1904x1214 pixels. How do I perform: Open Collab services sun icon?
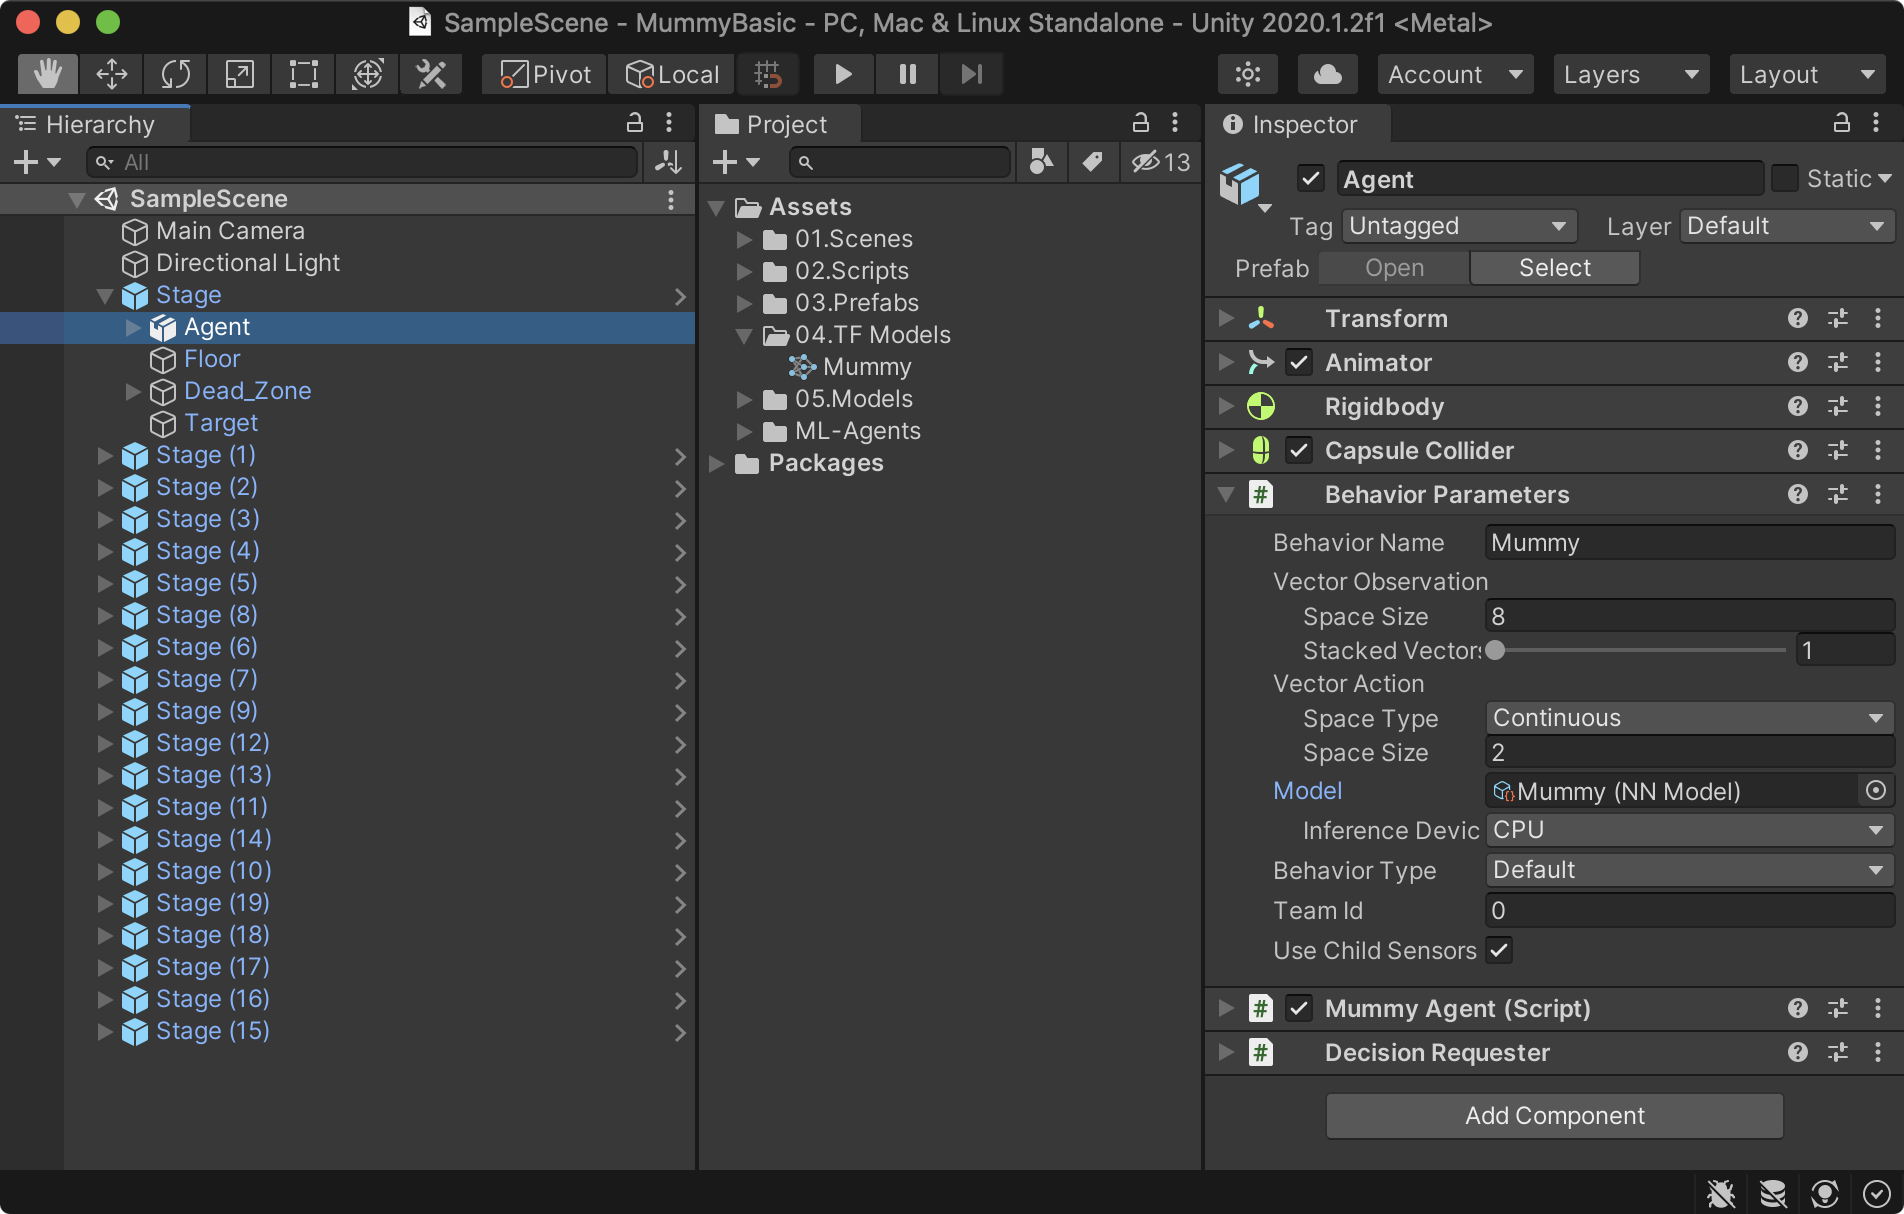click(1248, 74)
